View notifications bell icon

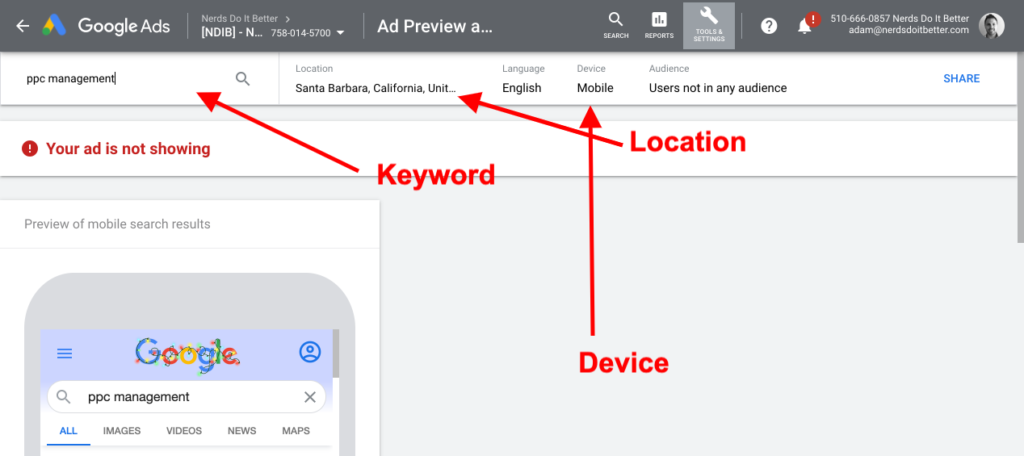coord(805,25)
